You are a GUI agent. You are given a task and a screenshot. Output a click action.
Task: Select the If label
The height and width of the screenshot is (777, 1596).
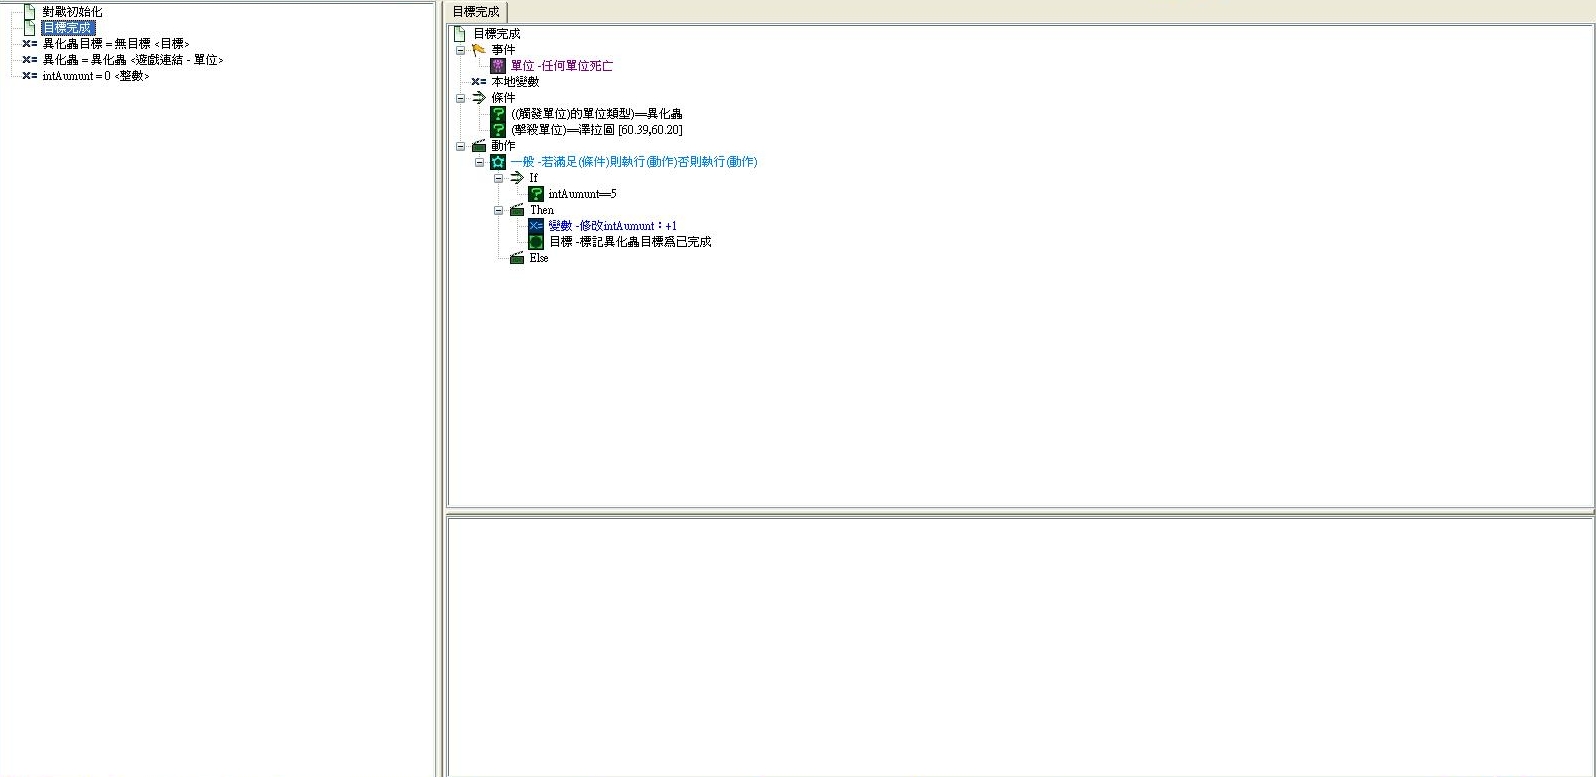click(533, 178)
